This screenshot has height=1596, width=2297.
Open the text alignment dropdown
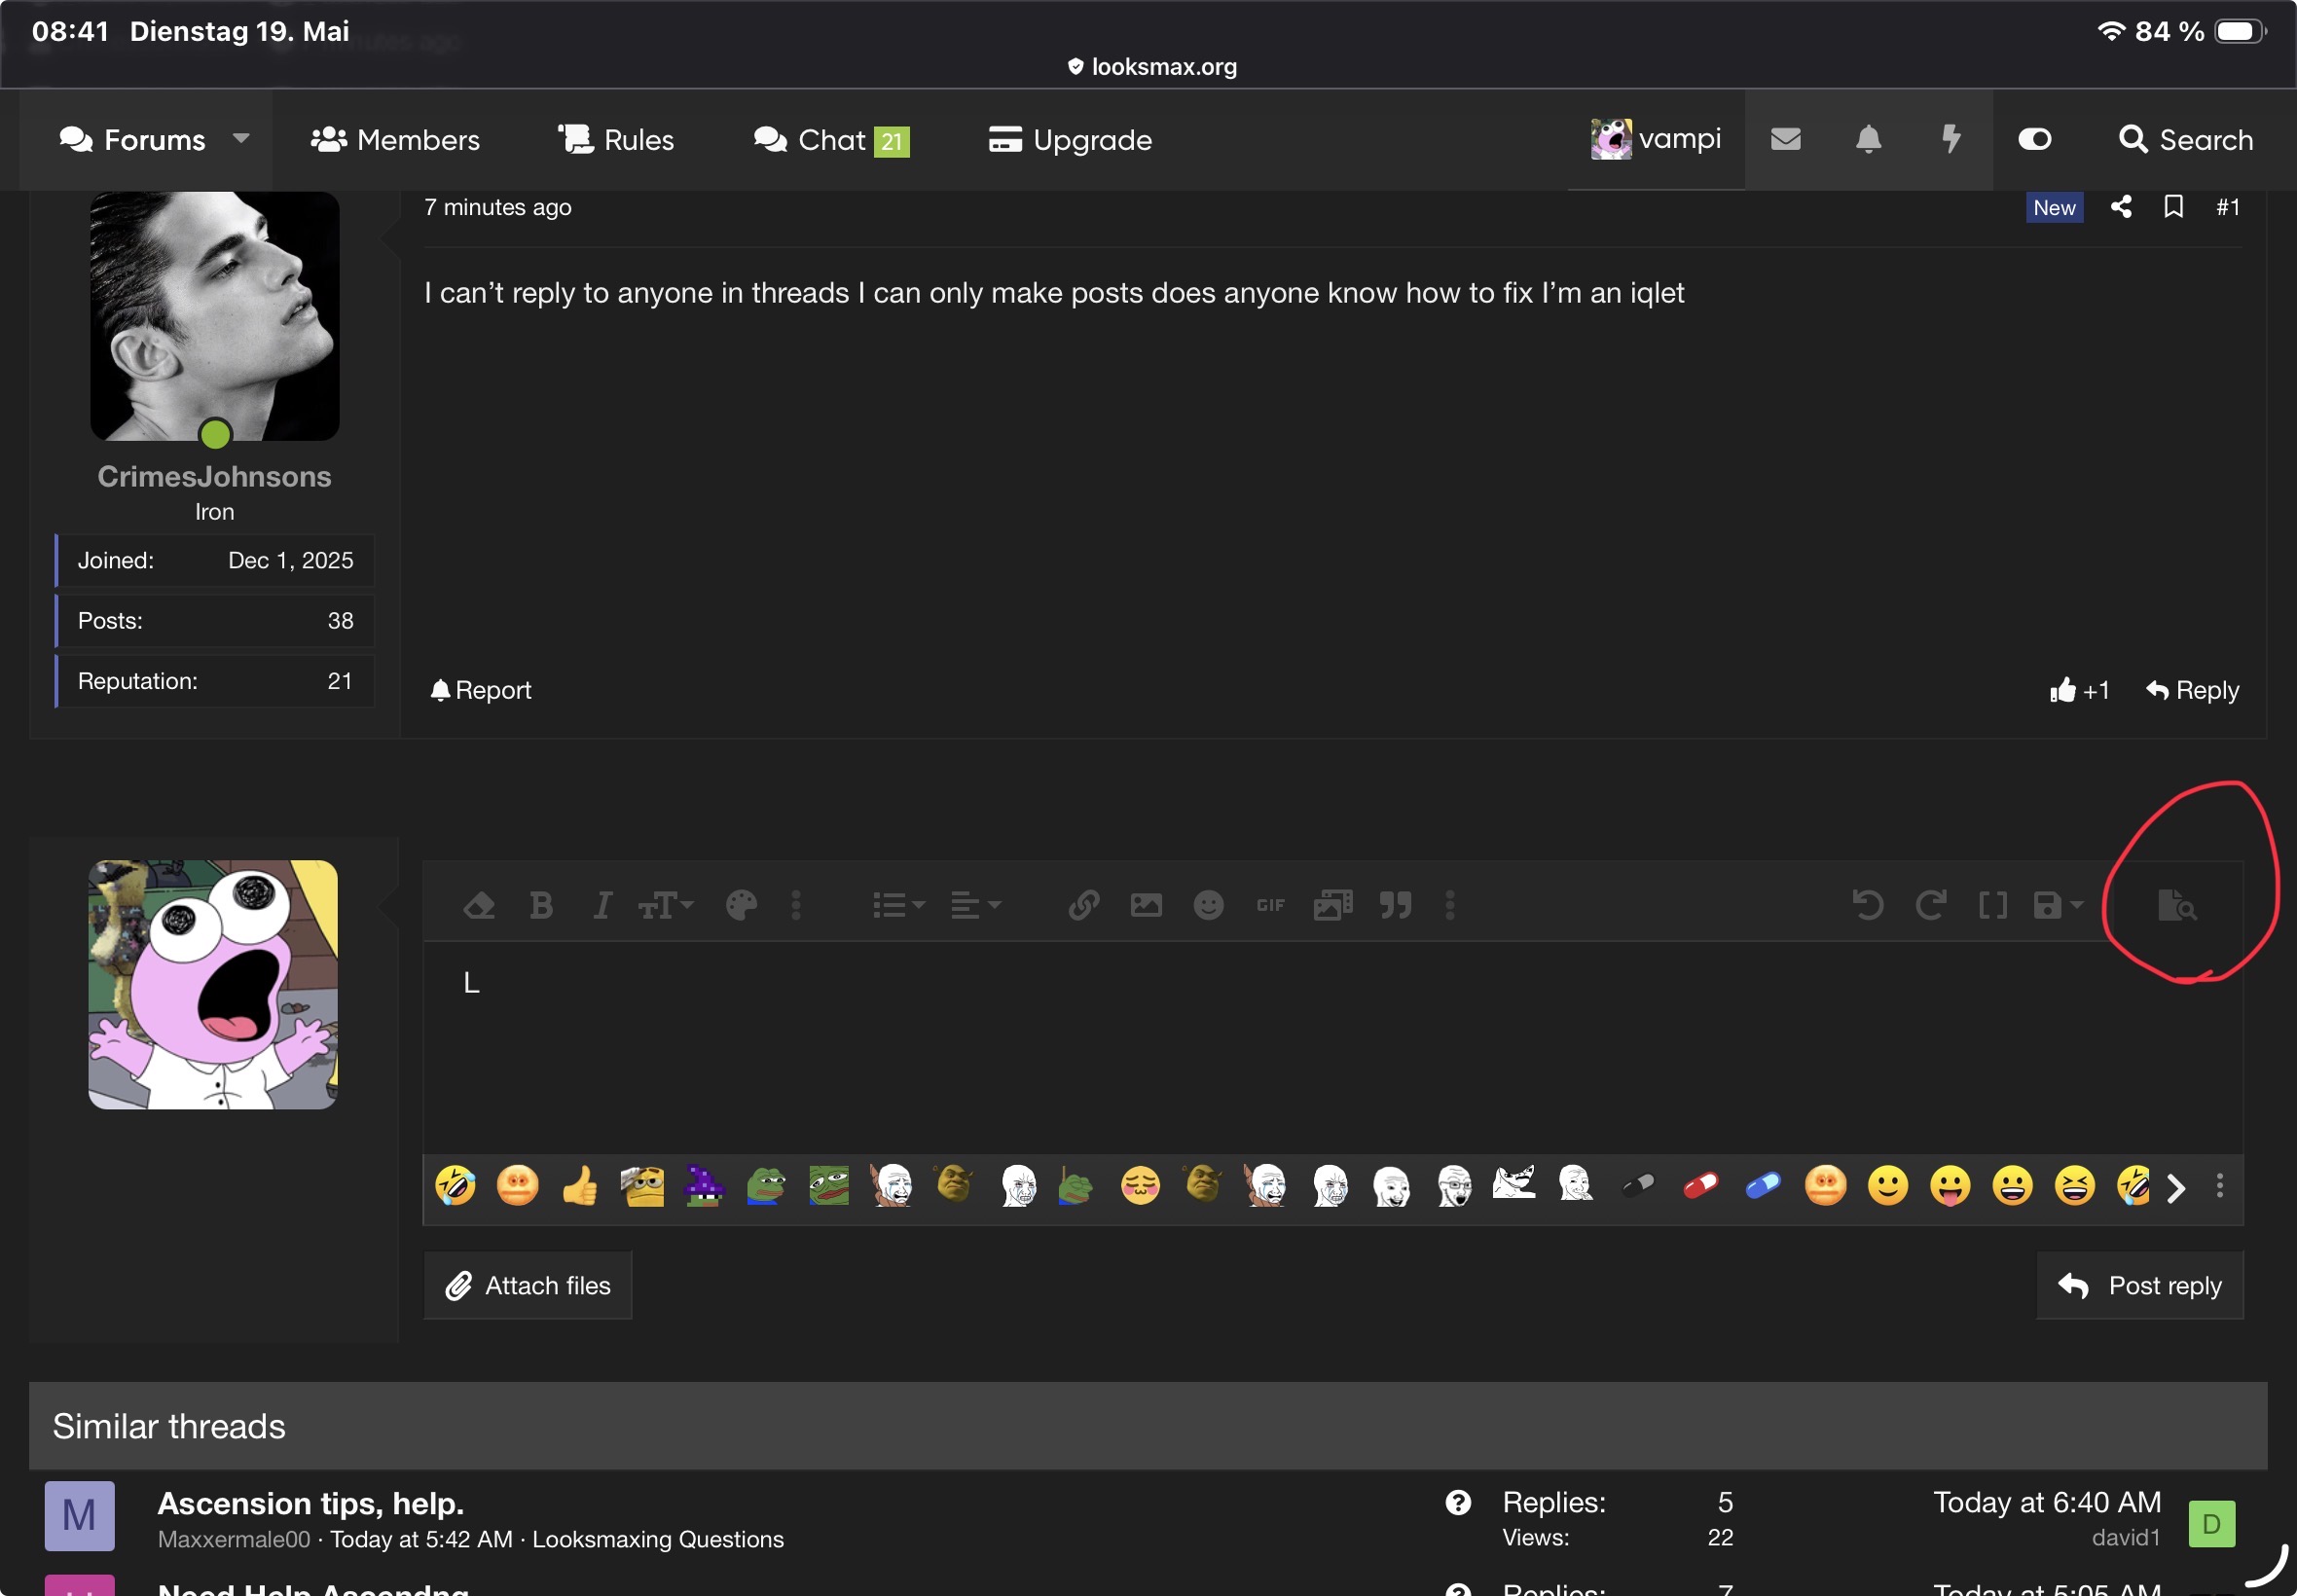pos(975,905)
